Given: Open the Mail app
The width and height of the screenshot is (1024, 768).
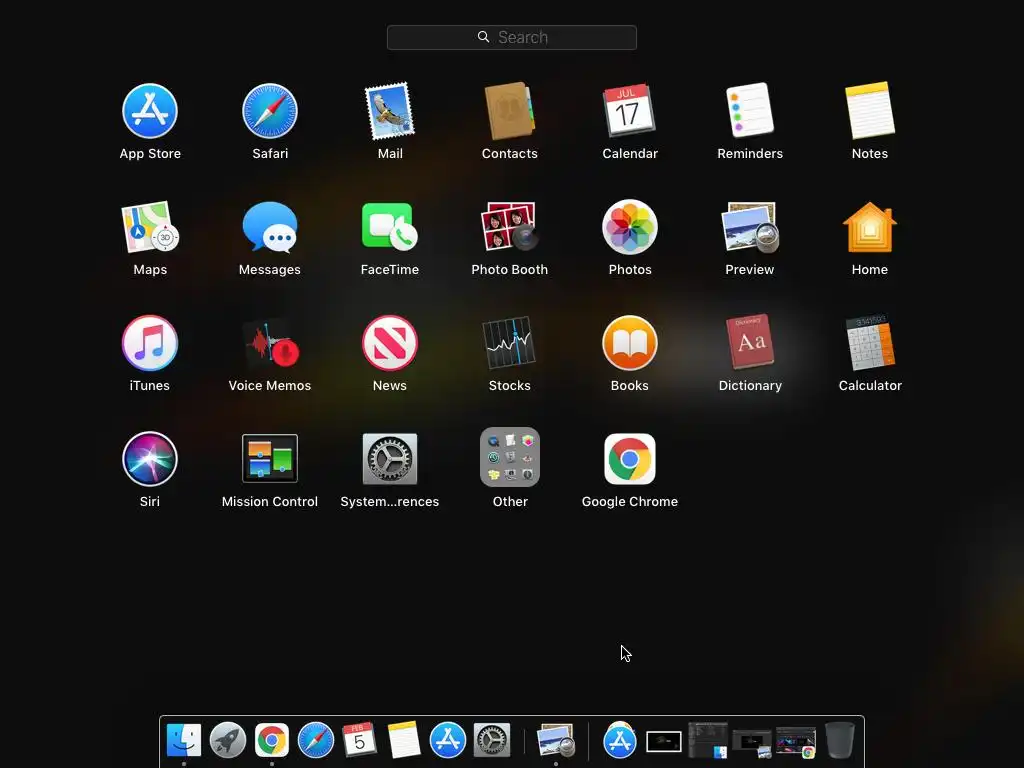Looking at the screenshot, I should click(390, 111).
